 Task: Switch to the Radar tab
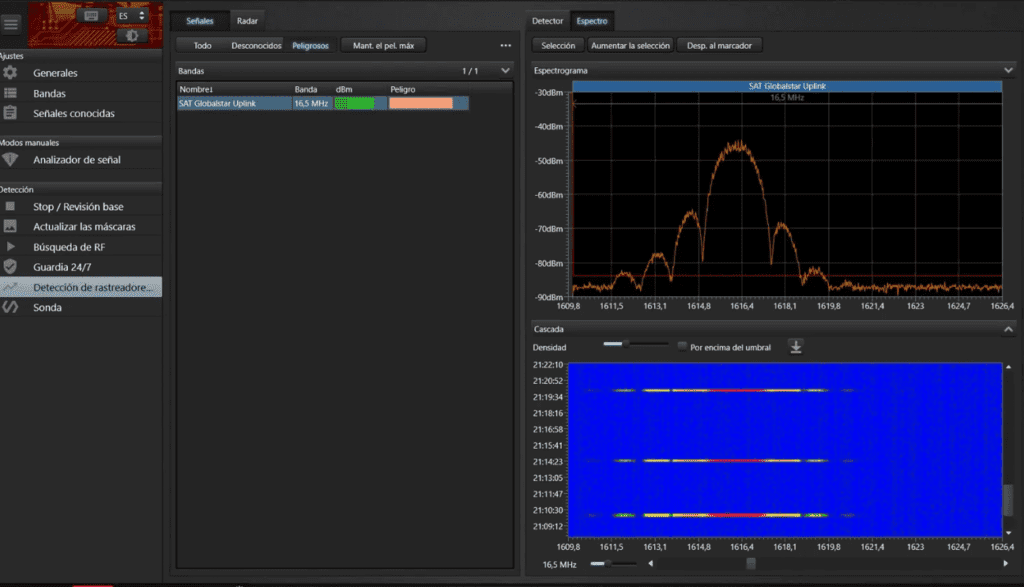(x=246, y=21)
